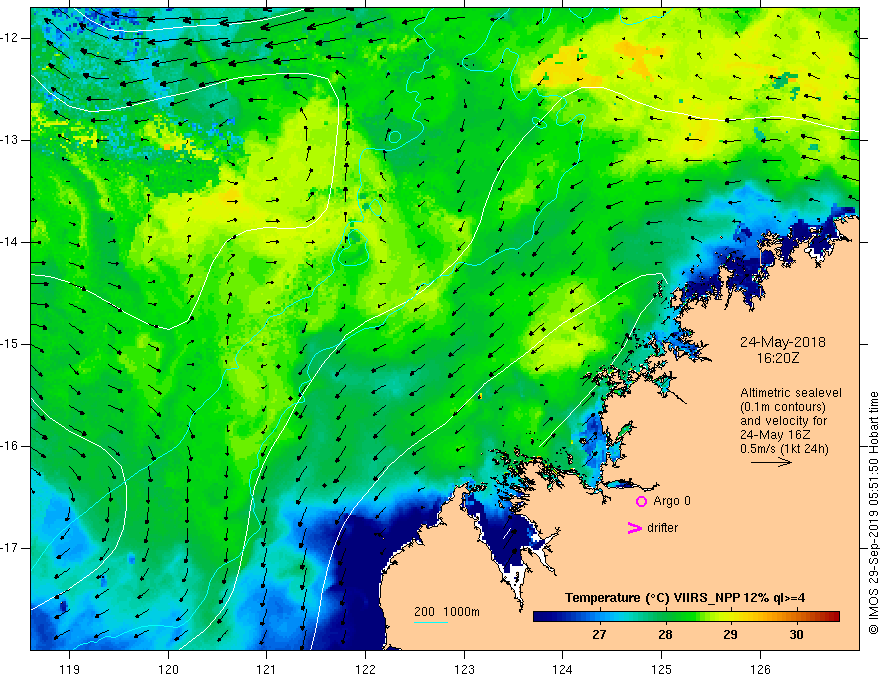Click the latitude label -16
Viewport: 880px width, 680px height.
point(10,446)
